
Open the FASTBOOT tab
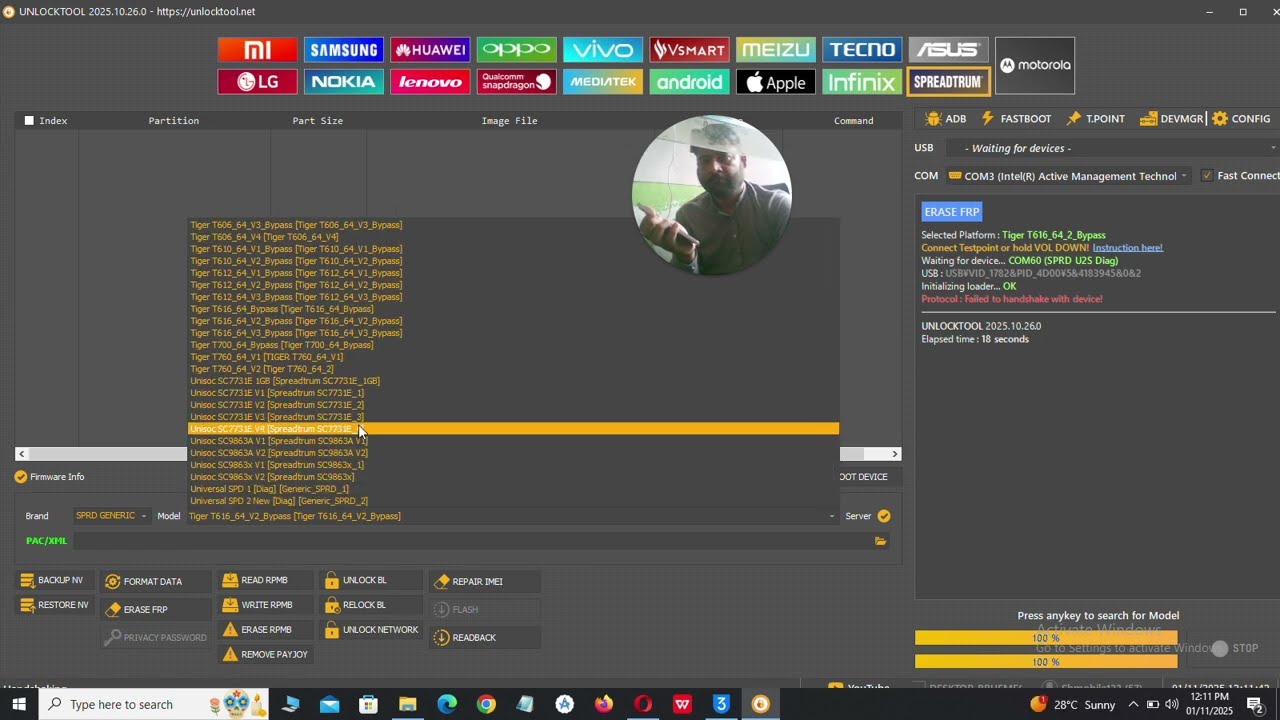(1016, 119)
